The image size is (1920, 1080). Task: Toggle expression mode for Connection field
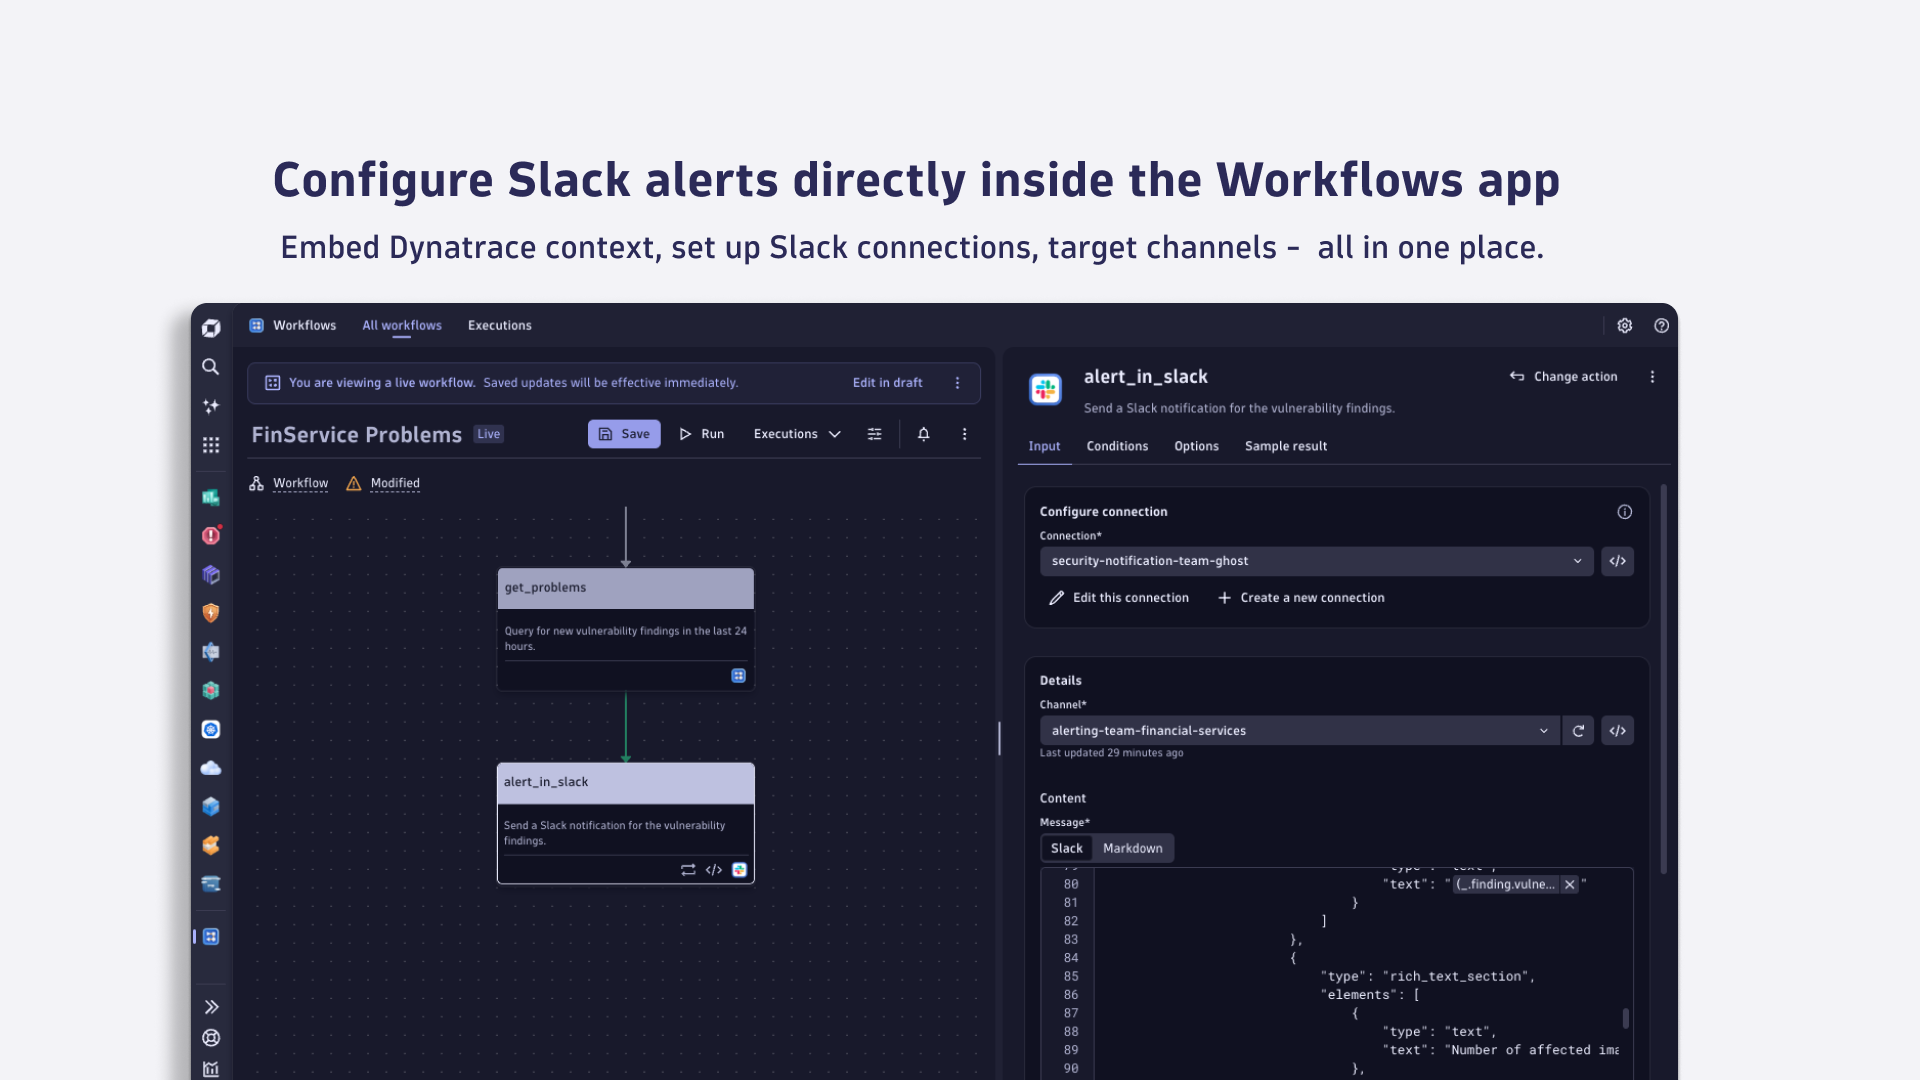1618,561
